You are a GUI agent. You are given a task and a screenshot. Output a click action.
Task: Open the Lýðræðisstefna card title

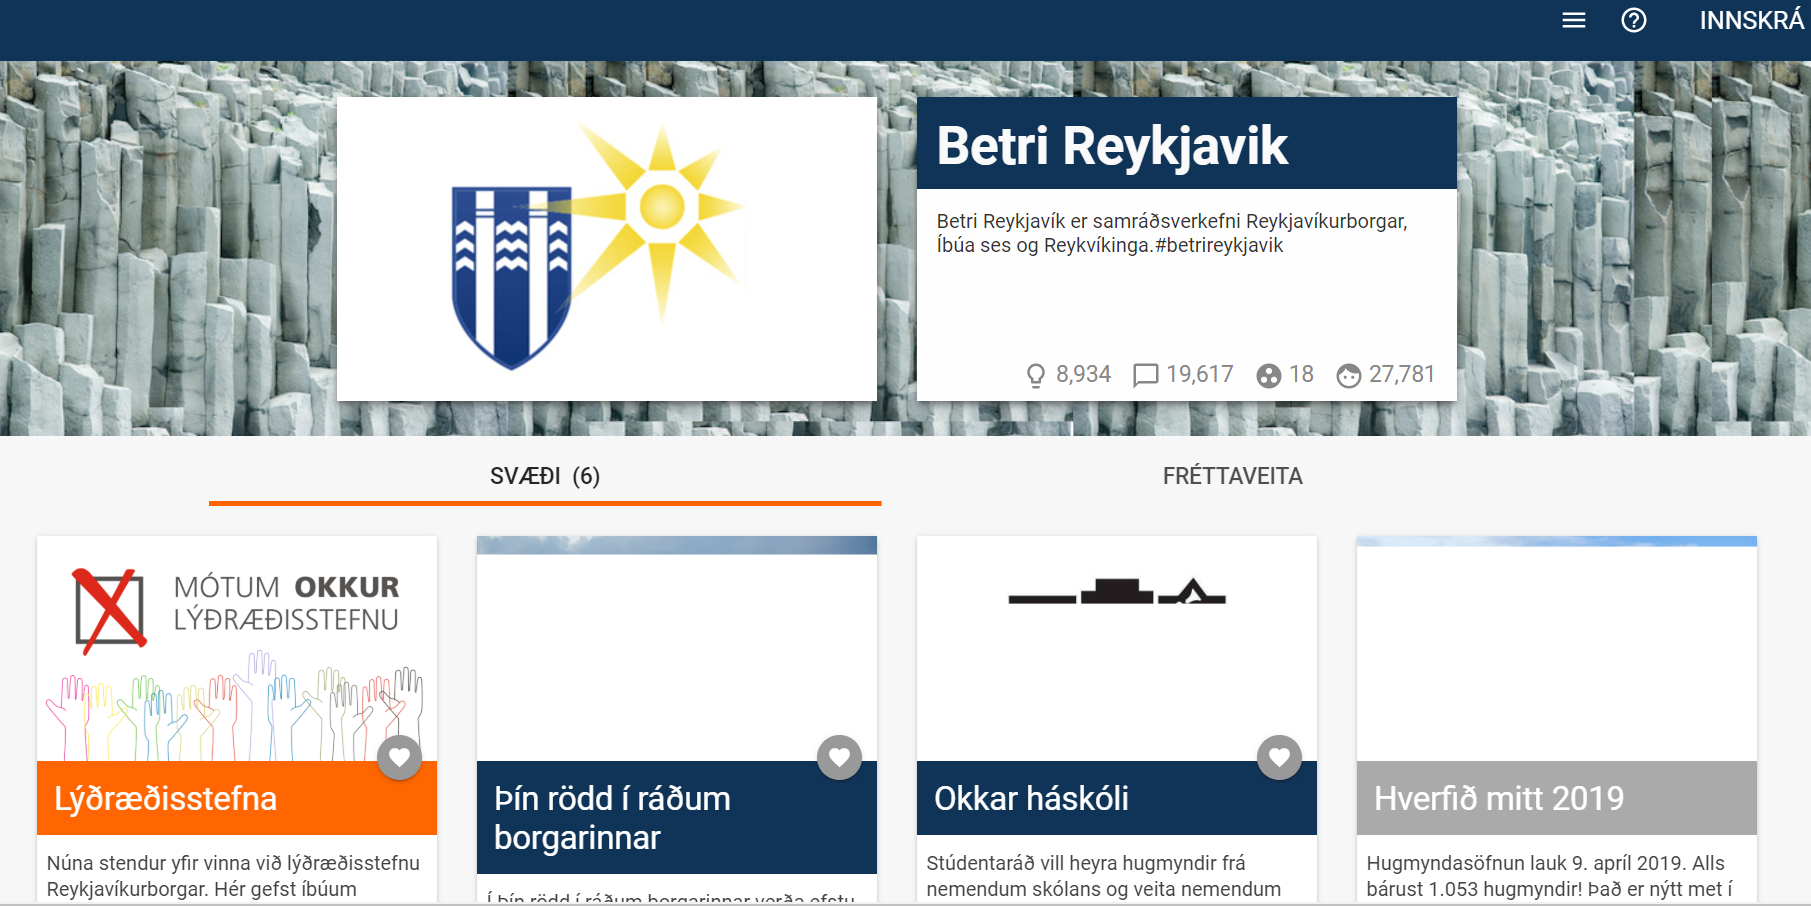click(x=166, y=799)
